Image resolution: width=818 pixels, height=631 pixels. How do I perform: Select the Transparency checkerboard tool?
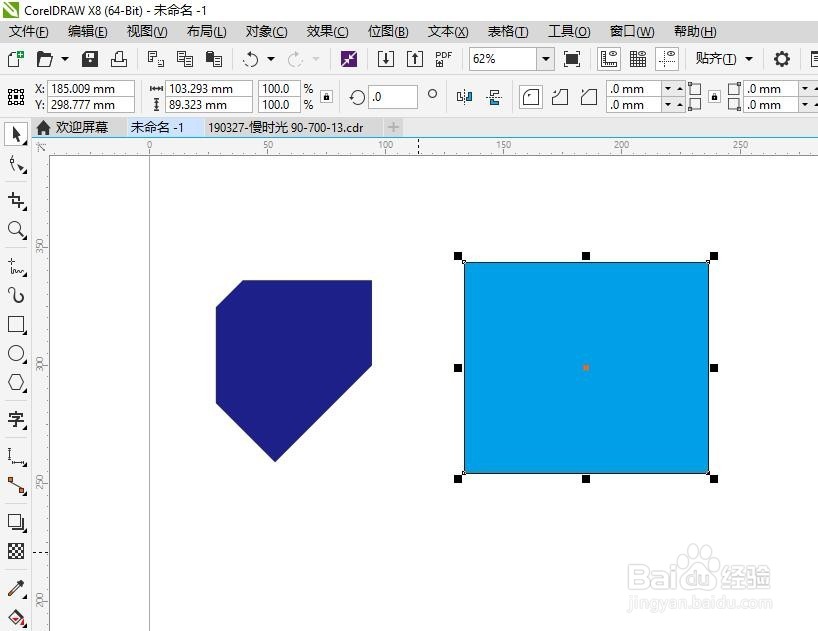click(x=16, y=551)
